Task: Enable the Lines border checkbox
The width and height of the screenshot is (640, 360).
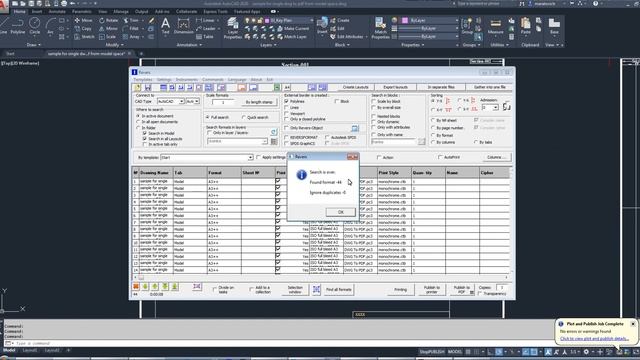Action: click(x=287, y=107)
